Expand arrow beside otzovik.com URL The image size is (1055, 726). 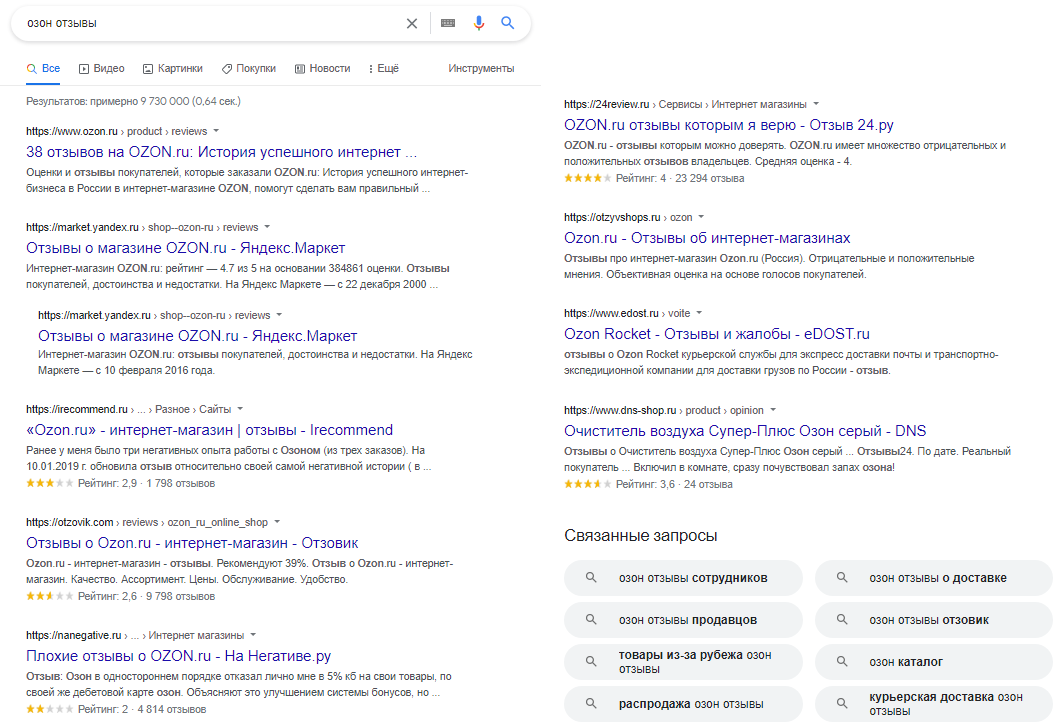277,522
